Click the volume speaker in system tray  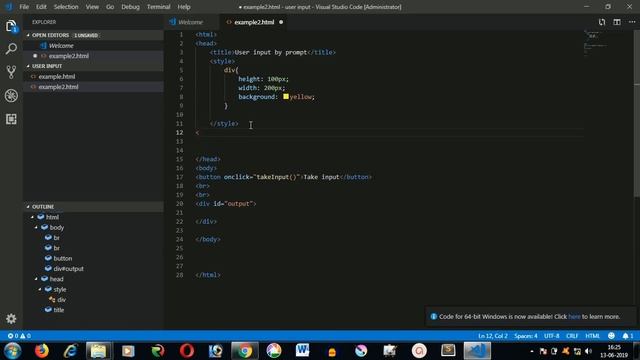[588, 351]
